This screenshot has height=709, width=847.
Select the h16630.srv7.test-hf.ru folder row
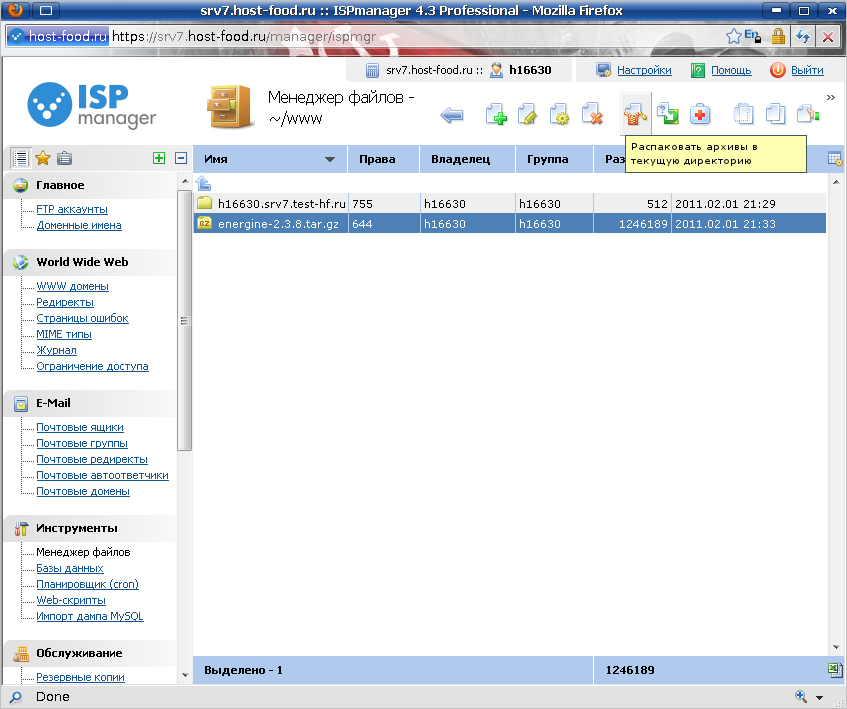click(281, 204)
